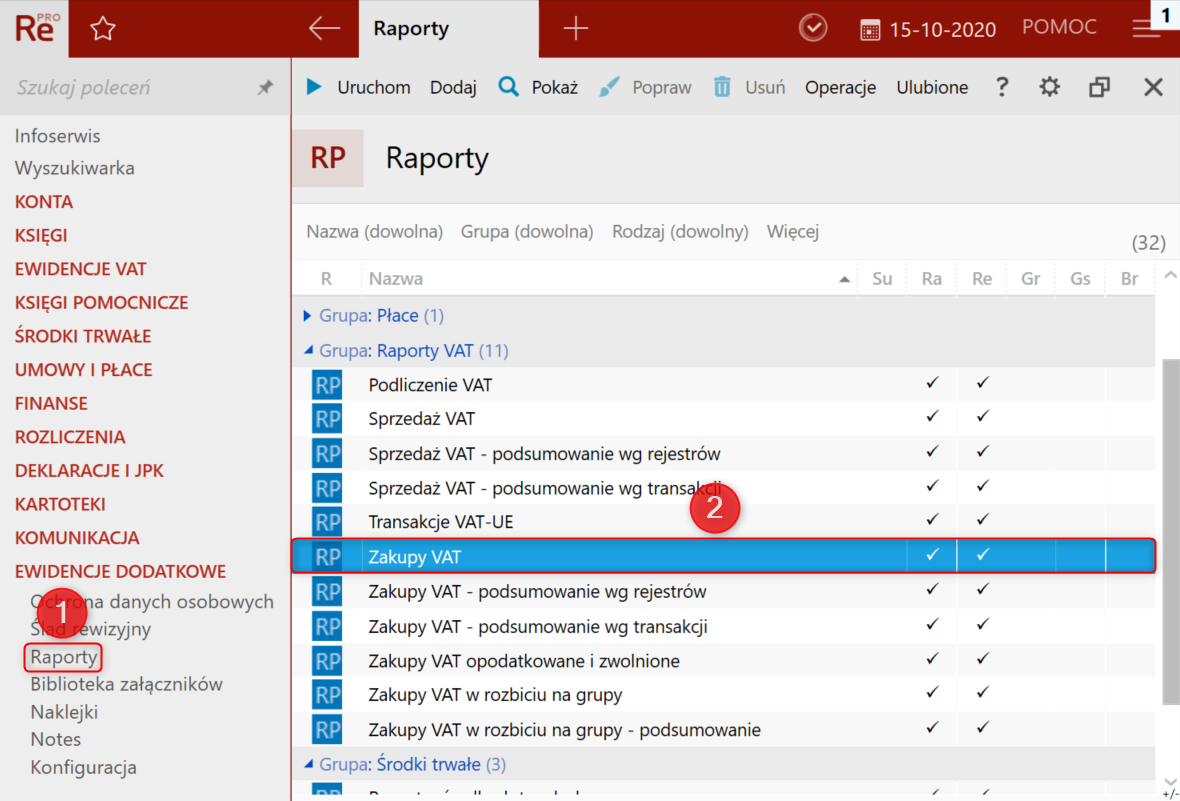Open a new tab with plus icon
Viewport: 1180px width, 801px height.
pos(575,29)
